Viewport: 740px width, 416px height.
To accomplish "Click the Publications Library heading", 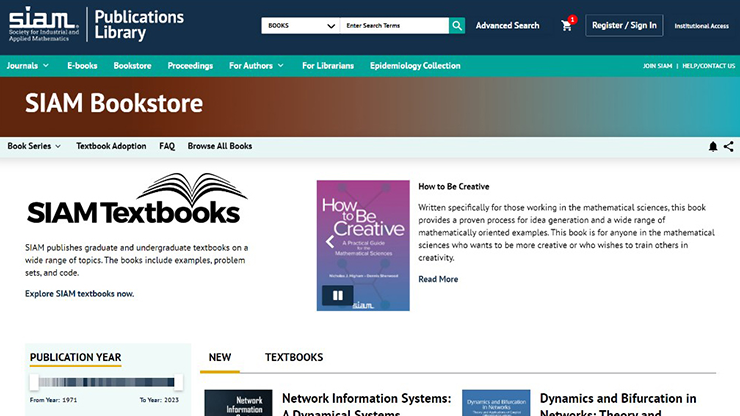I will click(139, 25).
